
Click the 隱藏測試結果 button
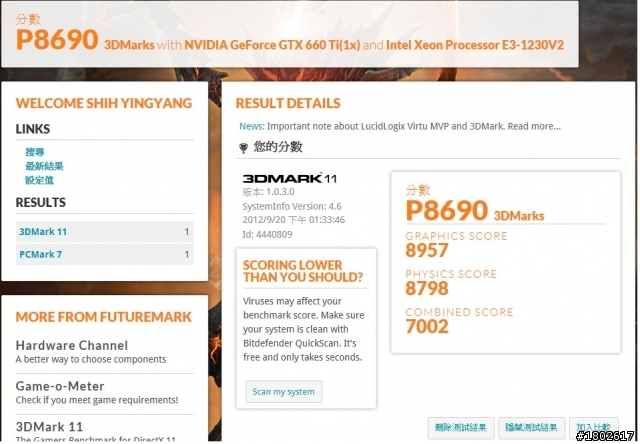[x=531, y=428]
